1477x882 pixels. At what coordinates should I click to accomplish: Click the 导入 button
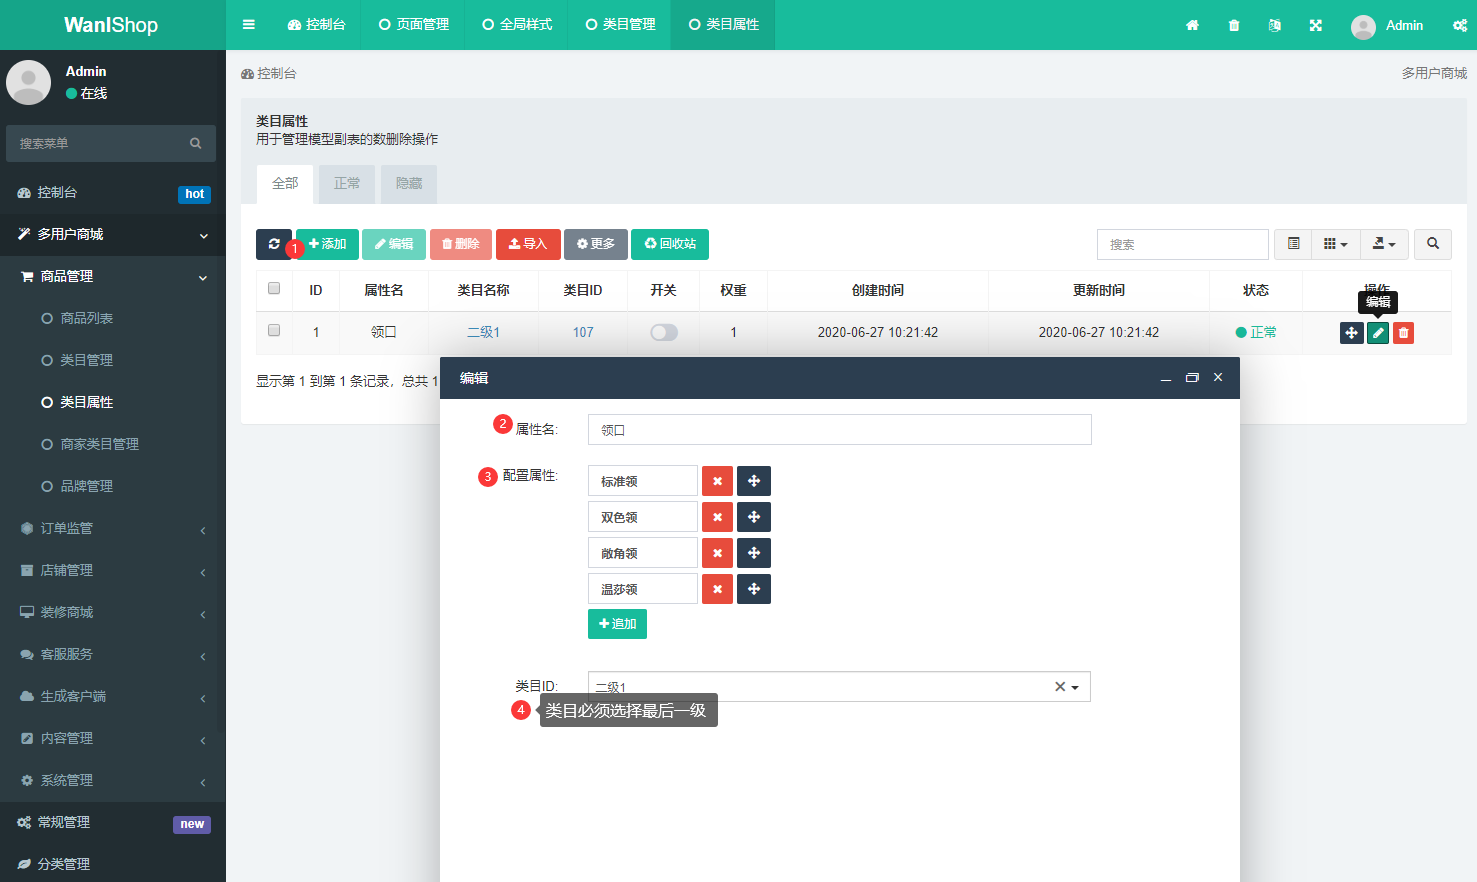(x=528, y=244)
